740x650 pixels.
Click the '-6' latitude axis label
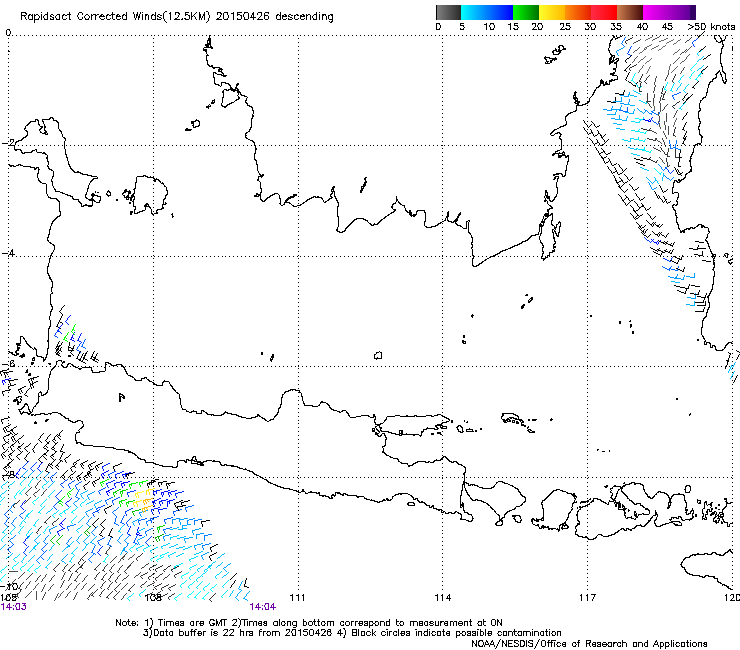point(8,364)
